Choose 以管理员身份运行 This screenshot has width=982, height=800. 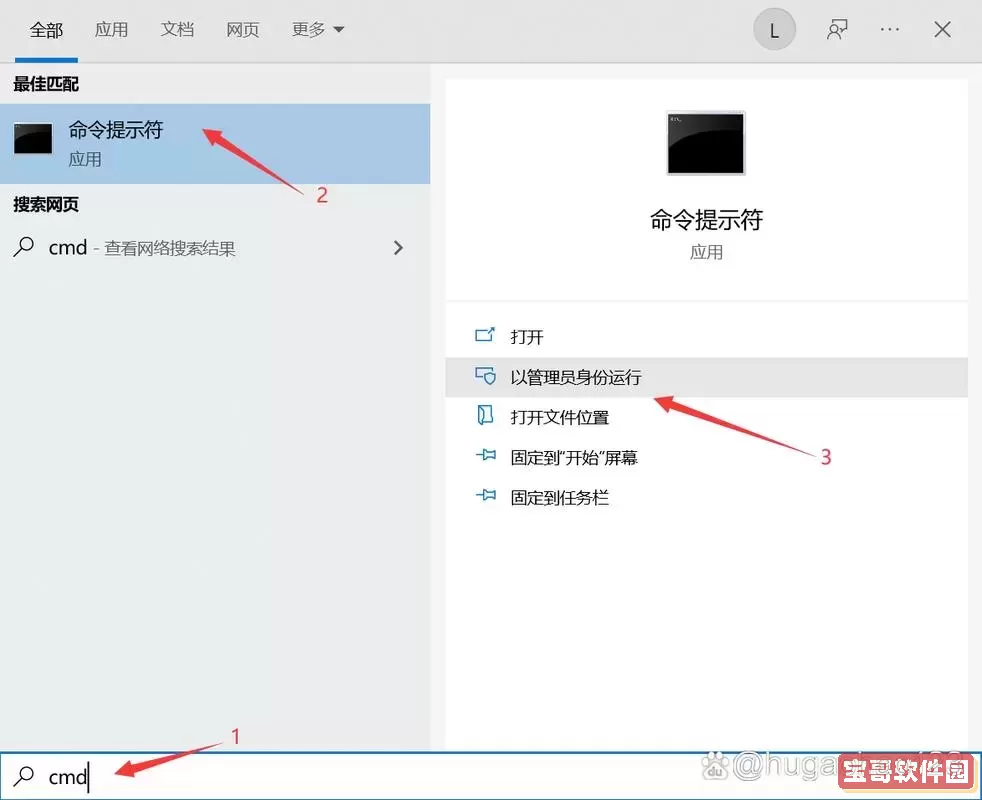click(x=706, y=377)
